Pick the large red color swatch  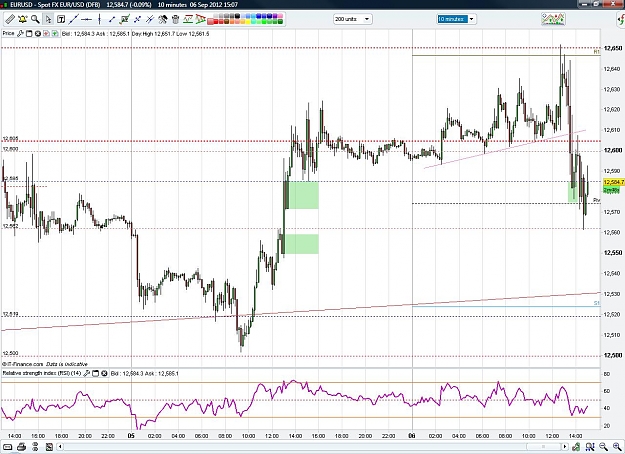pos(210,21)
